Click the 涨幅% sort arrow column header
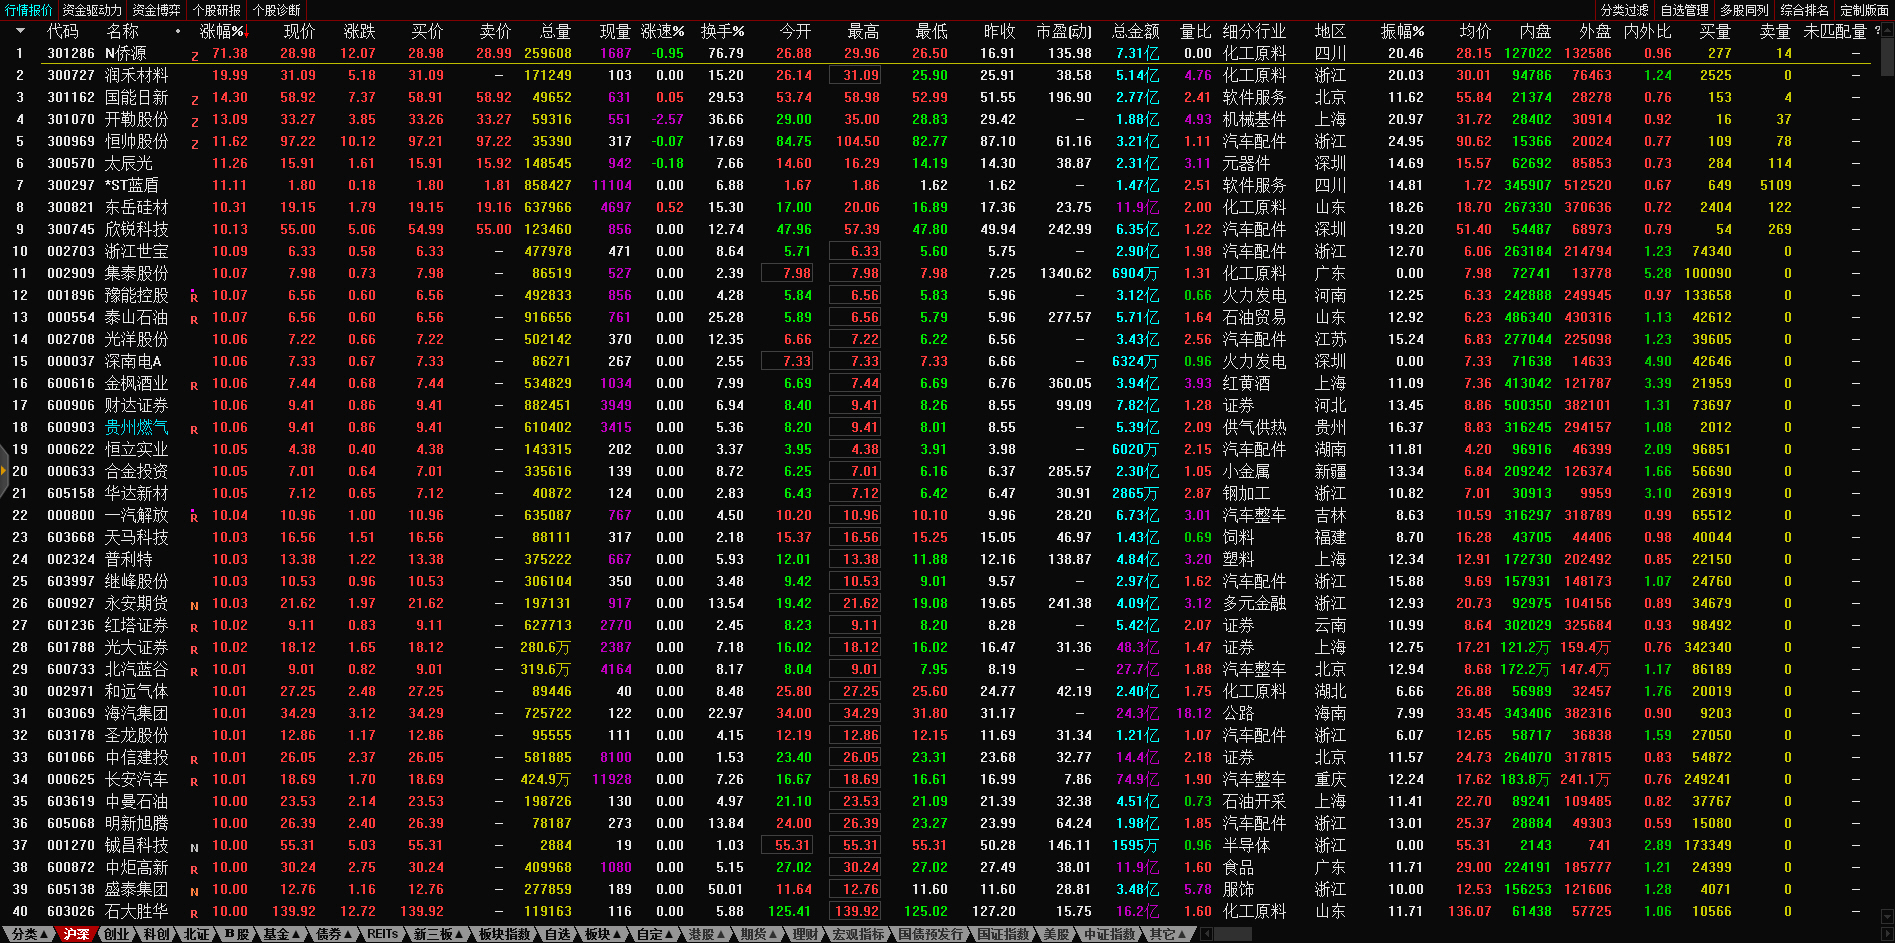This screenshot has width=1895, height=943. point(223,31)
